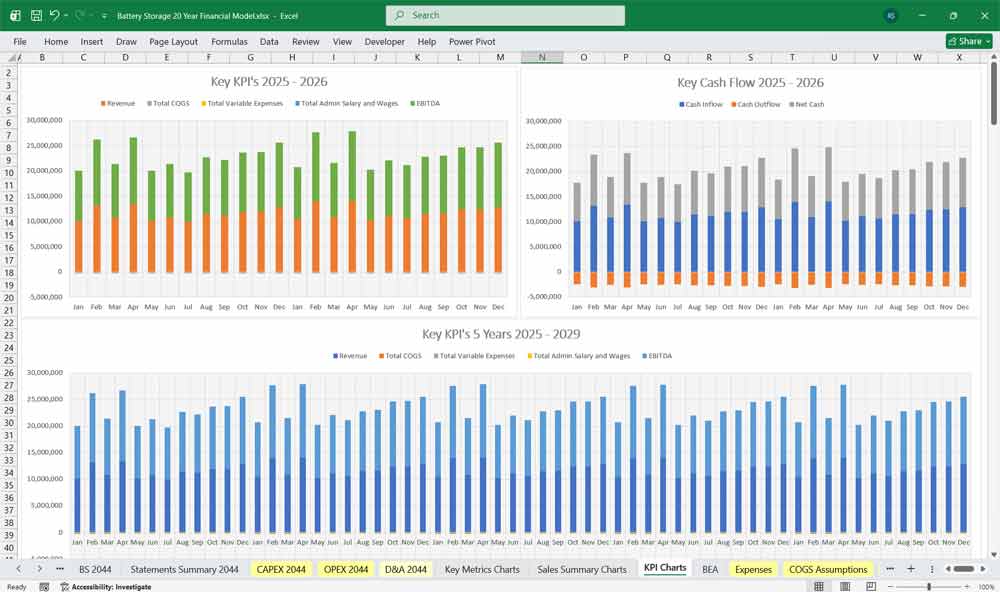The height and width of the screenshot is (592, 1000).
Task: Open the Customize Quick Access Toolbar dropdown
Action: click(103, 15)
